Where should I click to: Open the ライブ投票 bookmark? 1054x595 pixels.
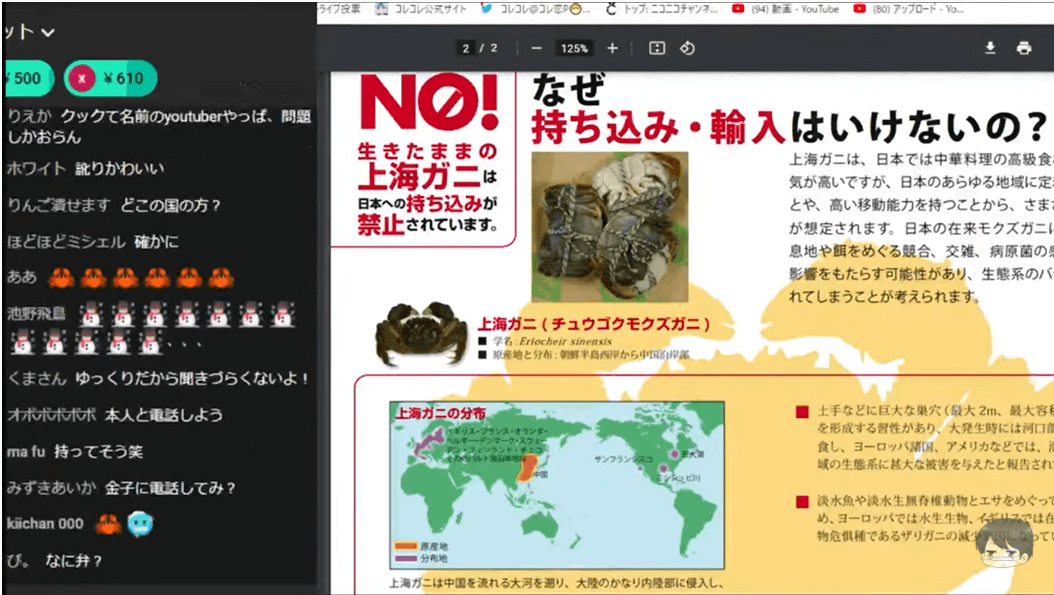pos(338,9)
